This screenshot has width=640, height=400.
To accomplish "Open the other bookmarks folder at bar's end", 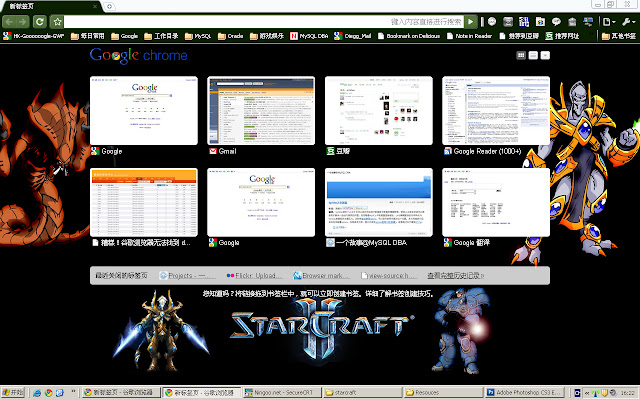I will click(619, 36).
